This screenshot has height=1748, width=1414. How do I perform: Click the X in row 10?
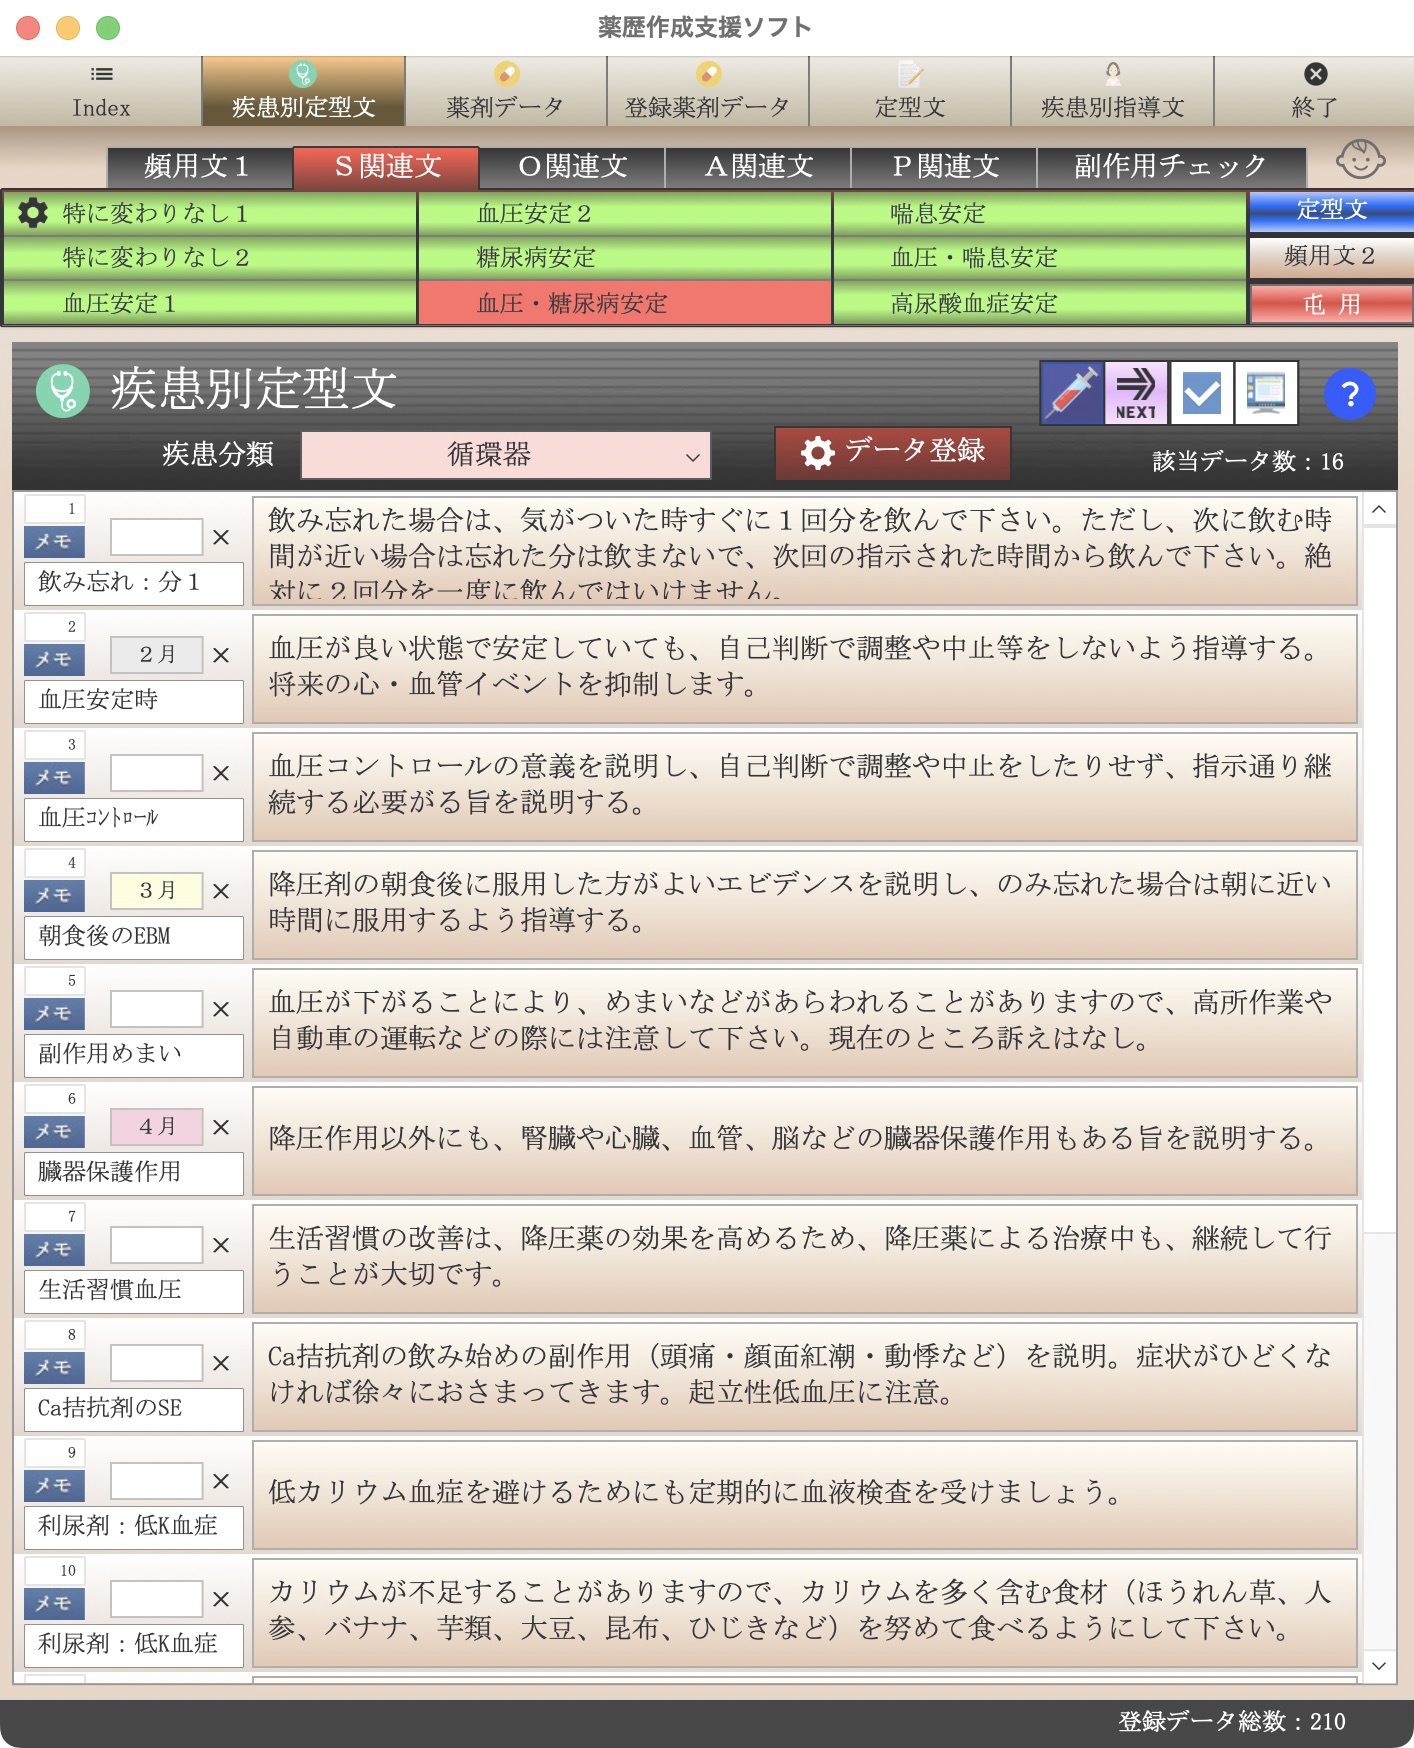(x=221, y=1599)
